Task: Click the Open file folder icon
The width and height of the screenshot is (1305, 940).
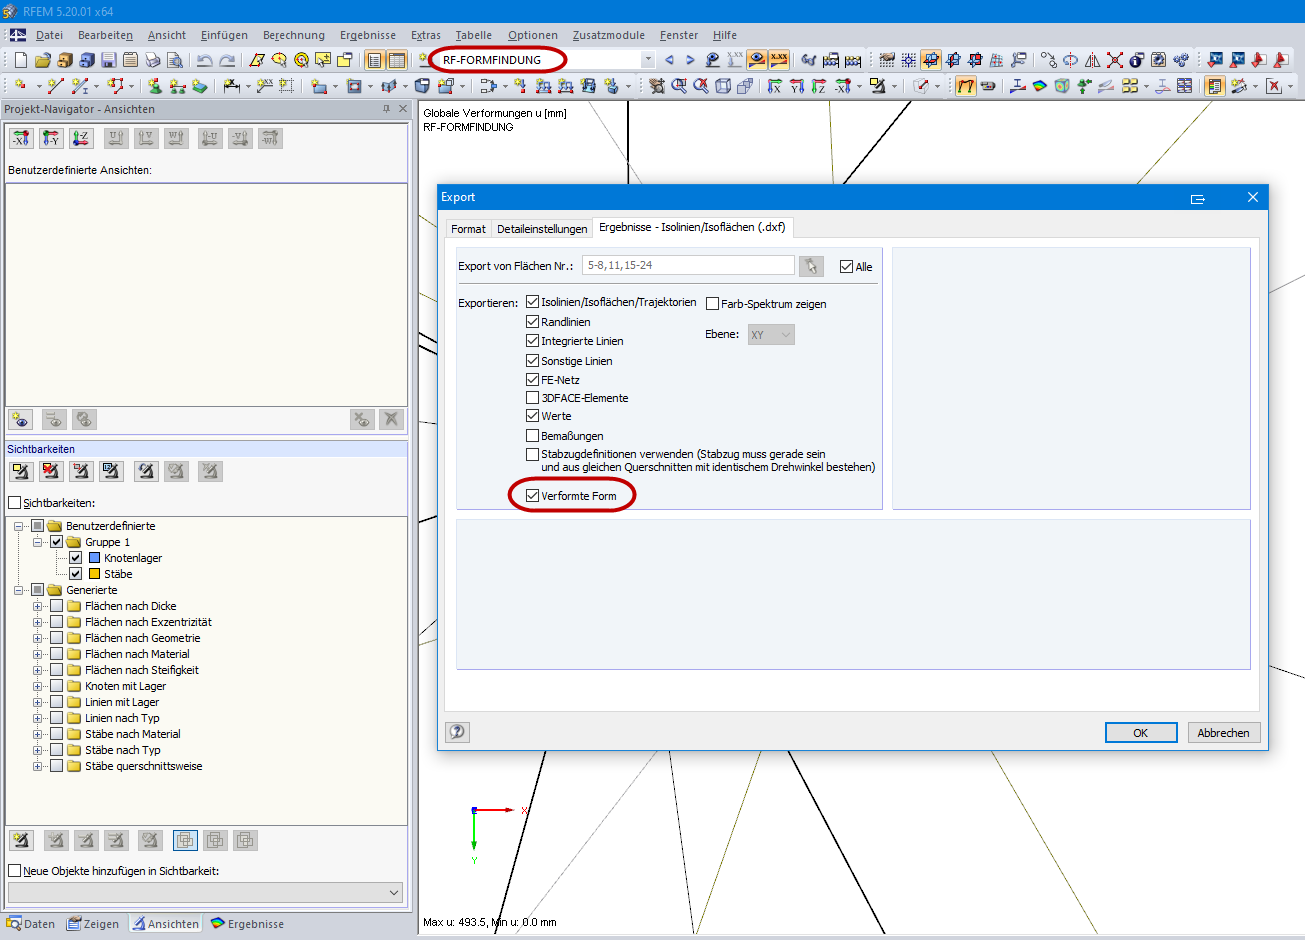Action: click(x=43, y=60)
